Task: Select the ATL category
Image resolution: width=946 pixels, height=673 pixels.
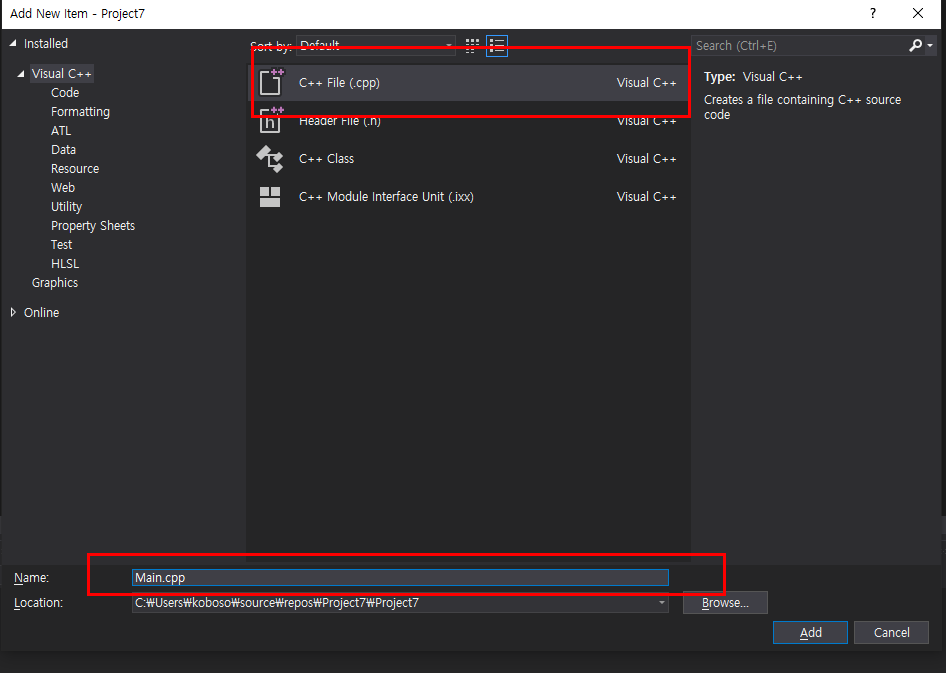Action: coord(61,130)
